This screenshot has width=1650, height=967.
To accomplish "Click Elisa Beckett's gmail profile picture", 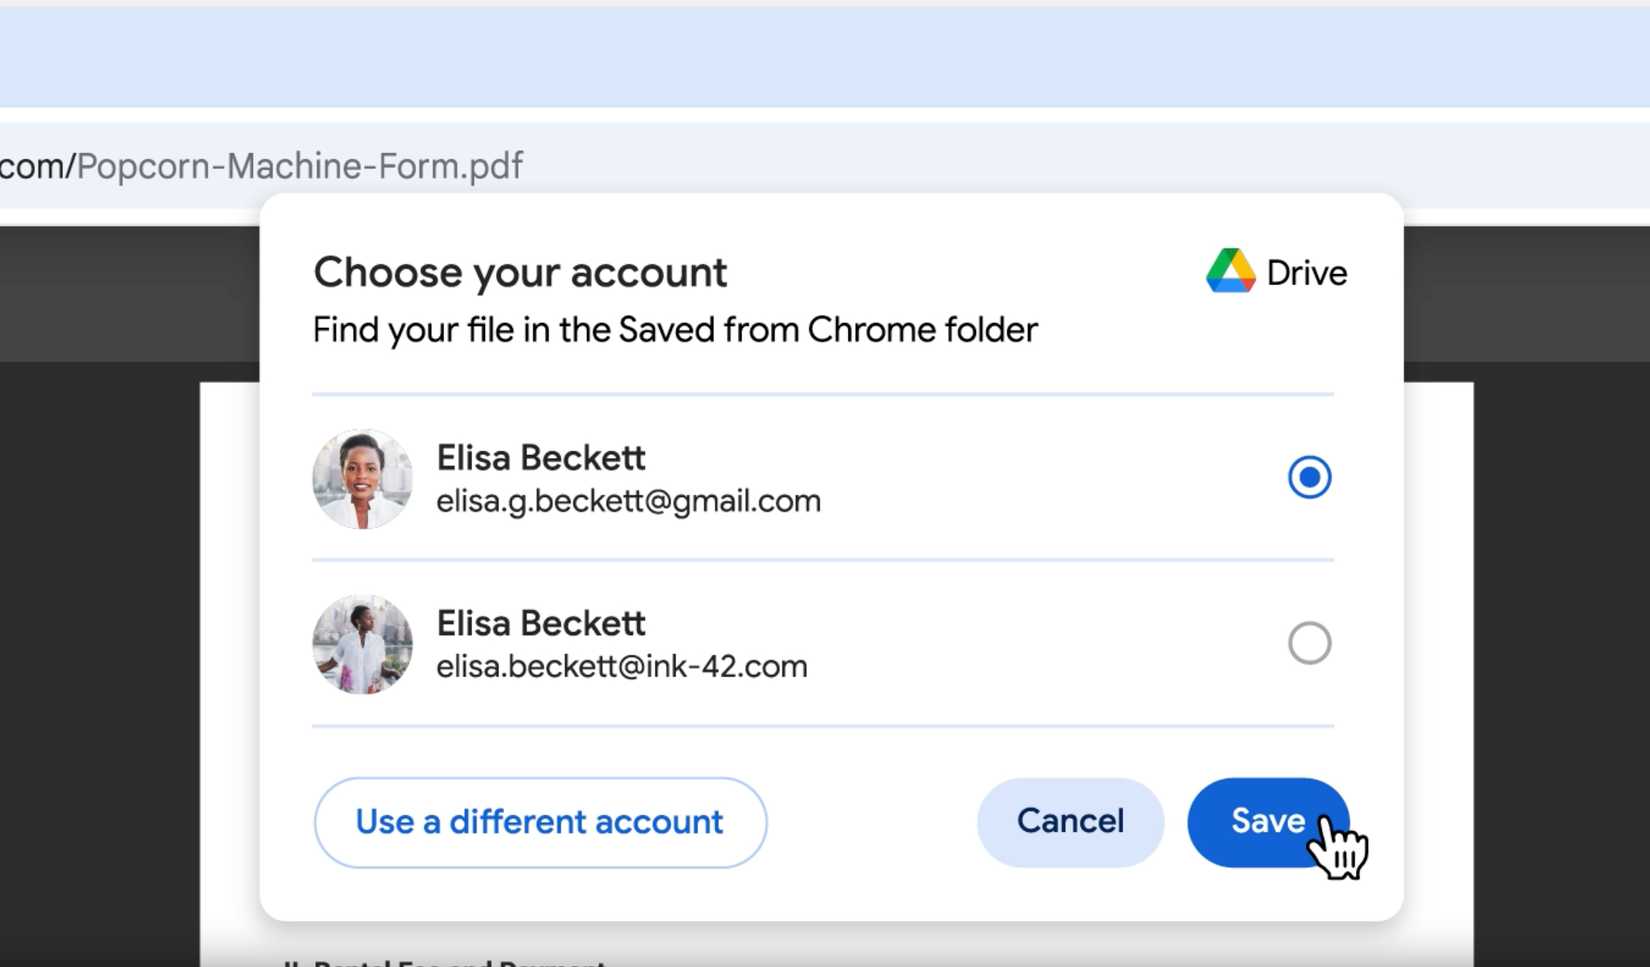I will coord(362,478).
